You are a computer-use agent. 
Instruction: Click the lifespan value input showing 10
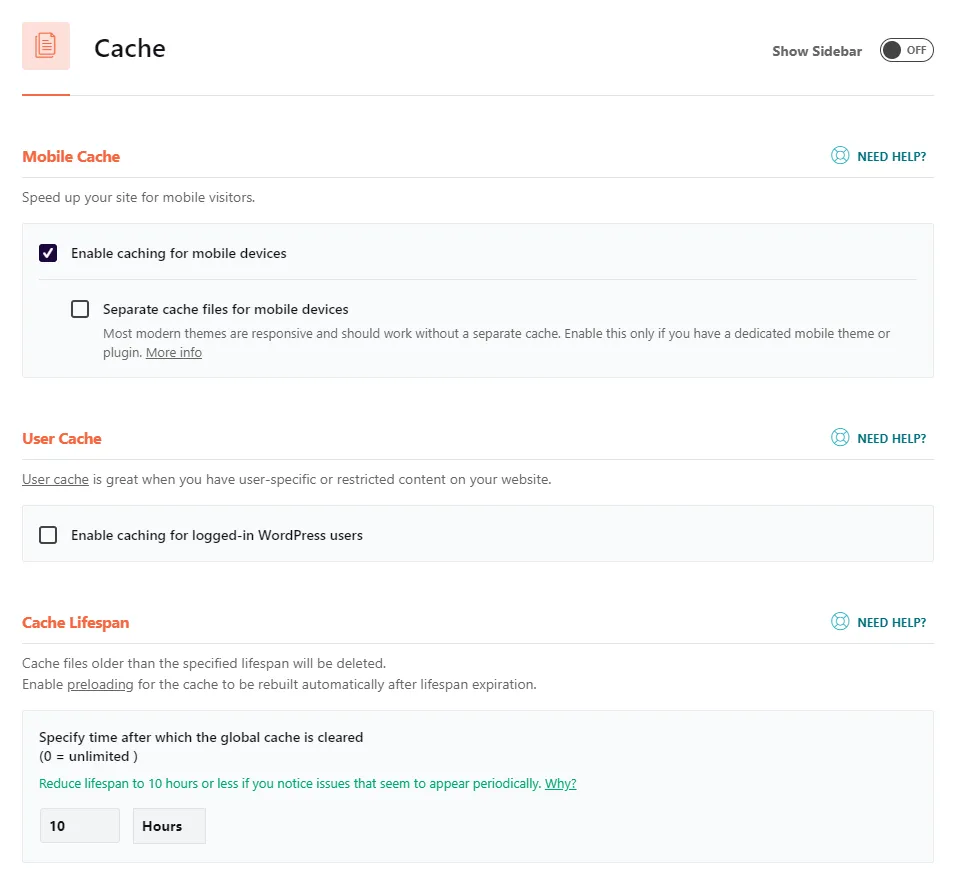79,825
